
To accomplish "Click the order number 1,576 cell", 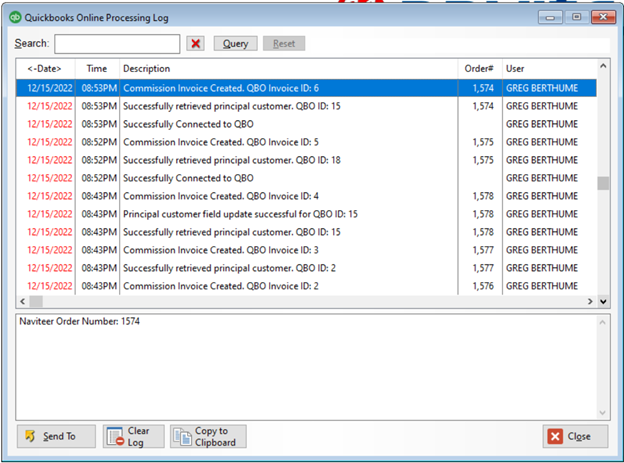I will [483, 286].
